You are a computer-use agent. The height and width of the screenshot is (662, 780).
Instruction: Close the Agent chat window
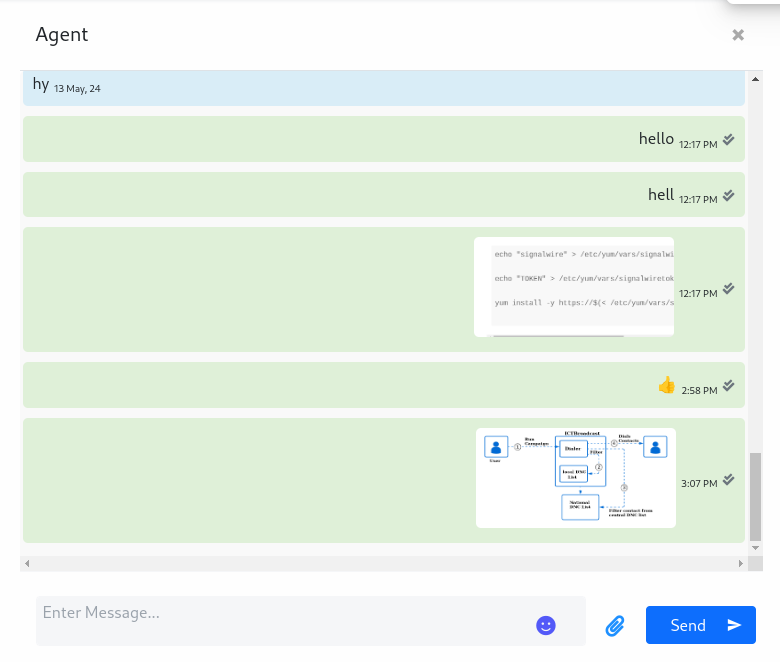738,35
